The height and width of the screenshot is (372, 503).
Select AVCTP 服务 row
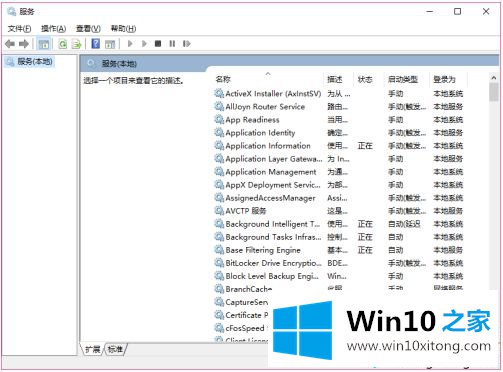pyautogui.click(x=339, y=211)
